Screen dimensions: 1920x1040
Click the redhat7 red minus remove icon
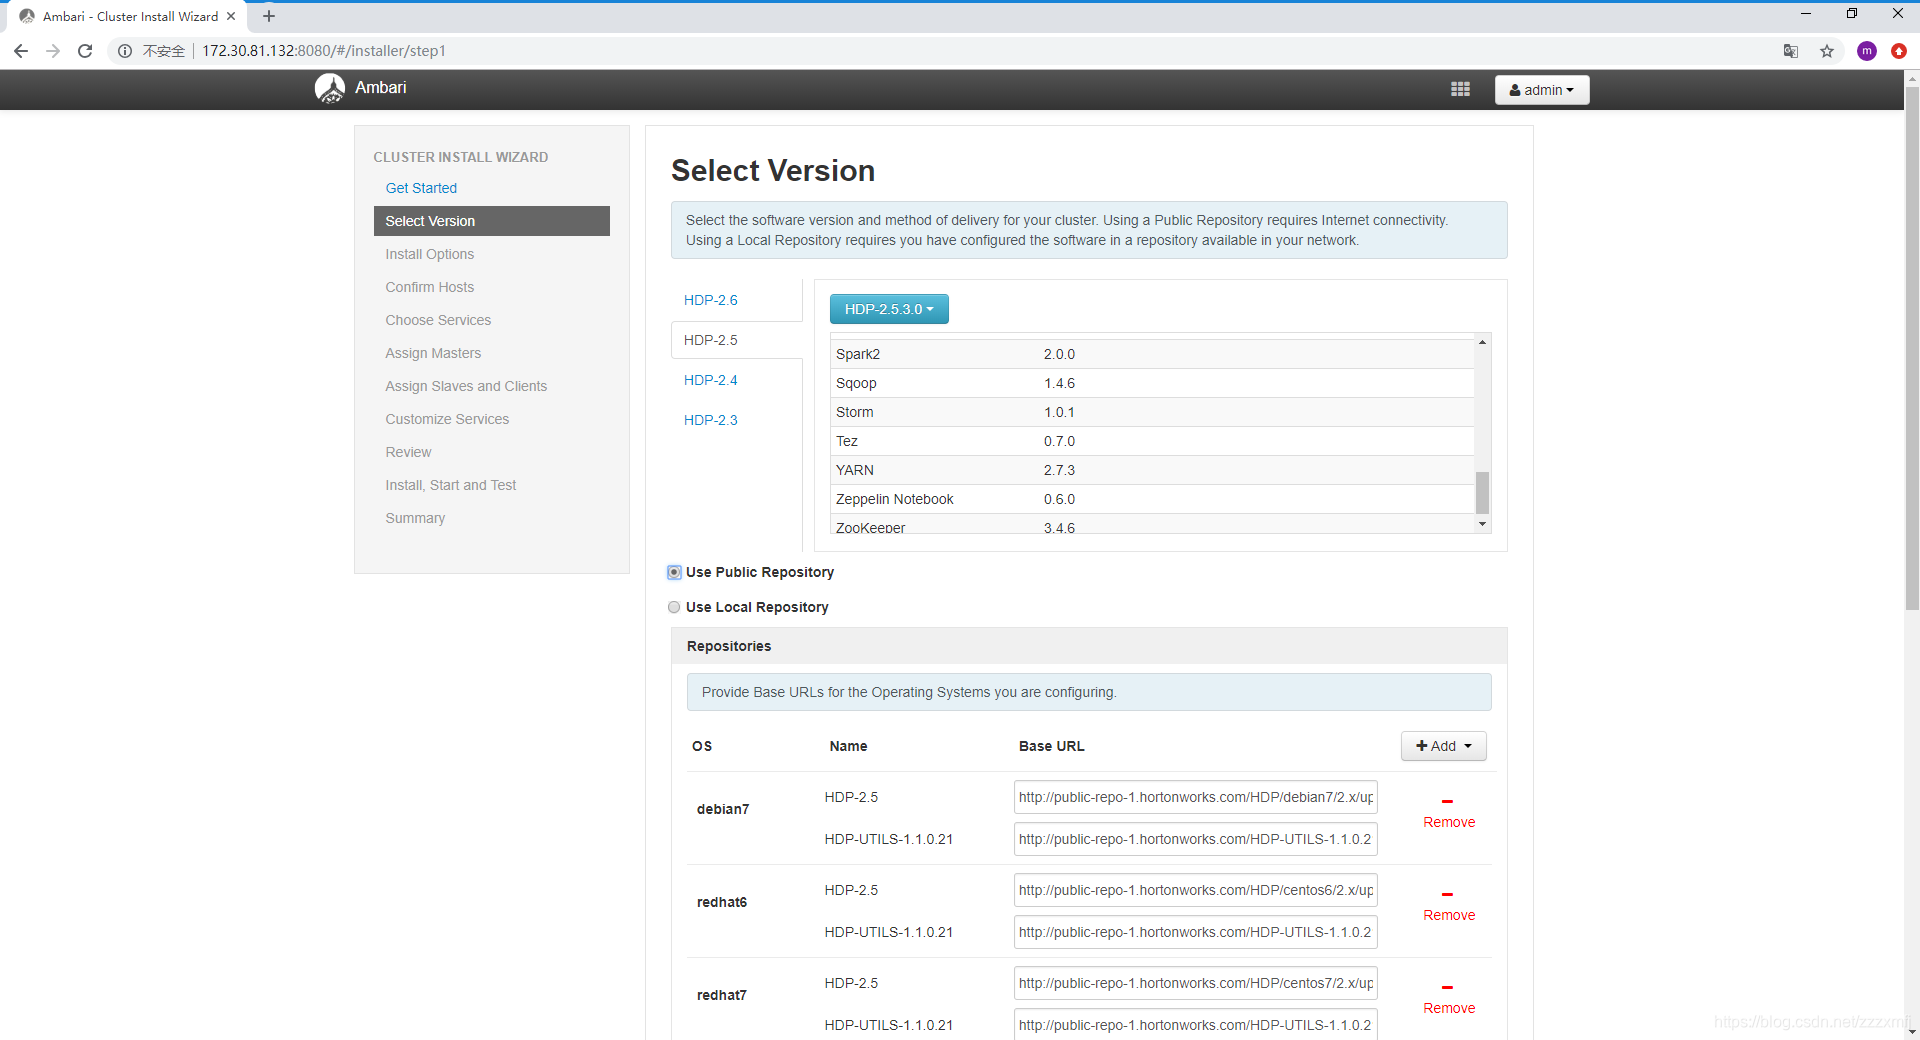point(1447,987)
